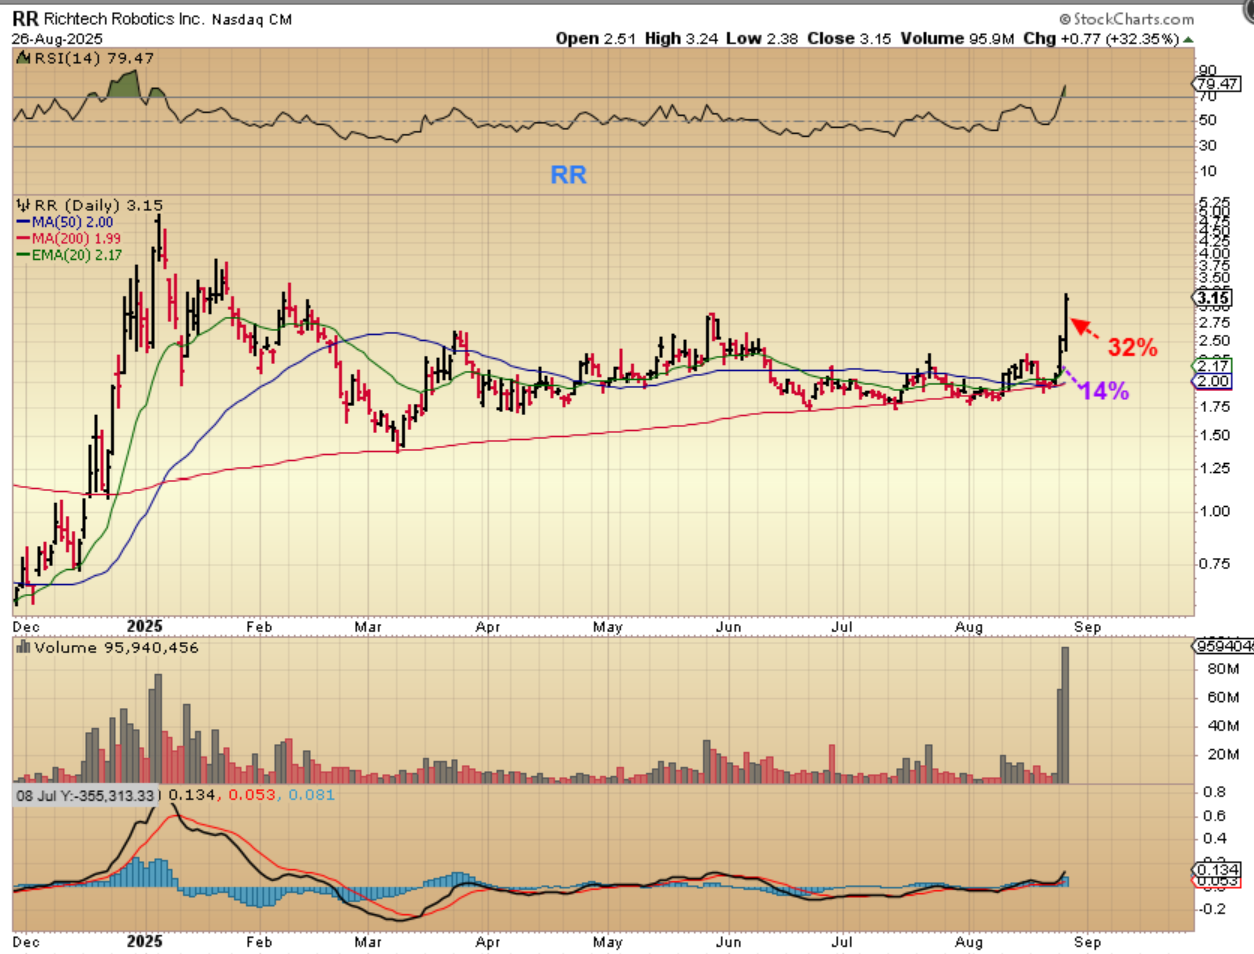Click the small icon before RSI(14)

[24, 58]
